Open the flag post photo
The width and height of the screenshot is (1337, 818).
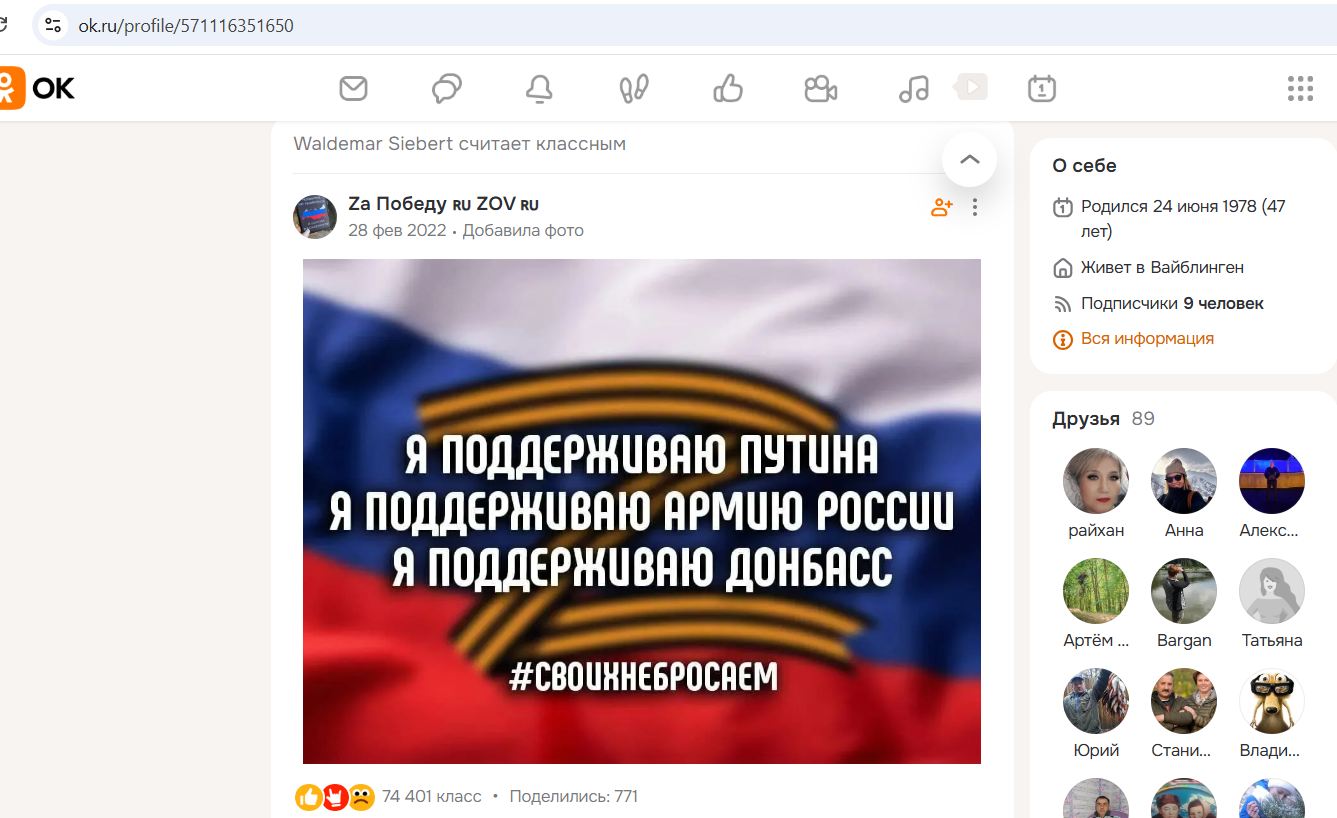(x=642, y=511)
